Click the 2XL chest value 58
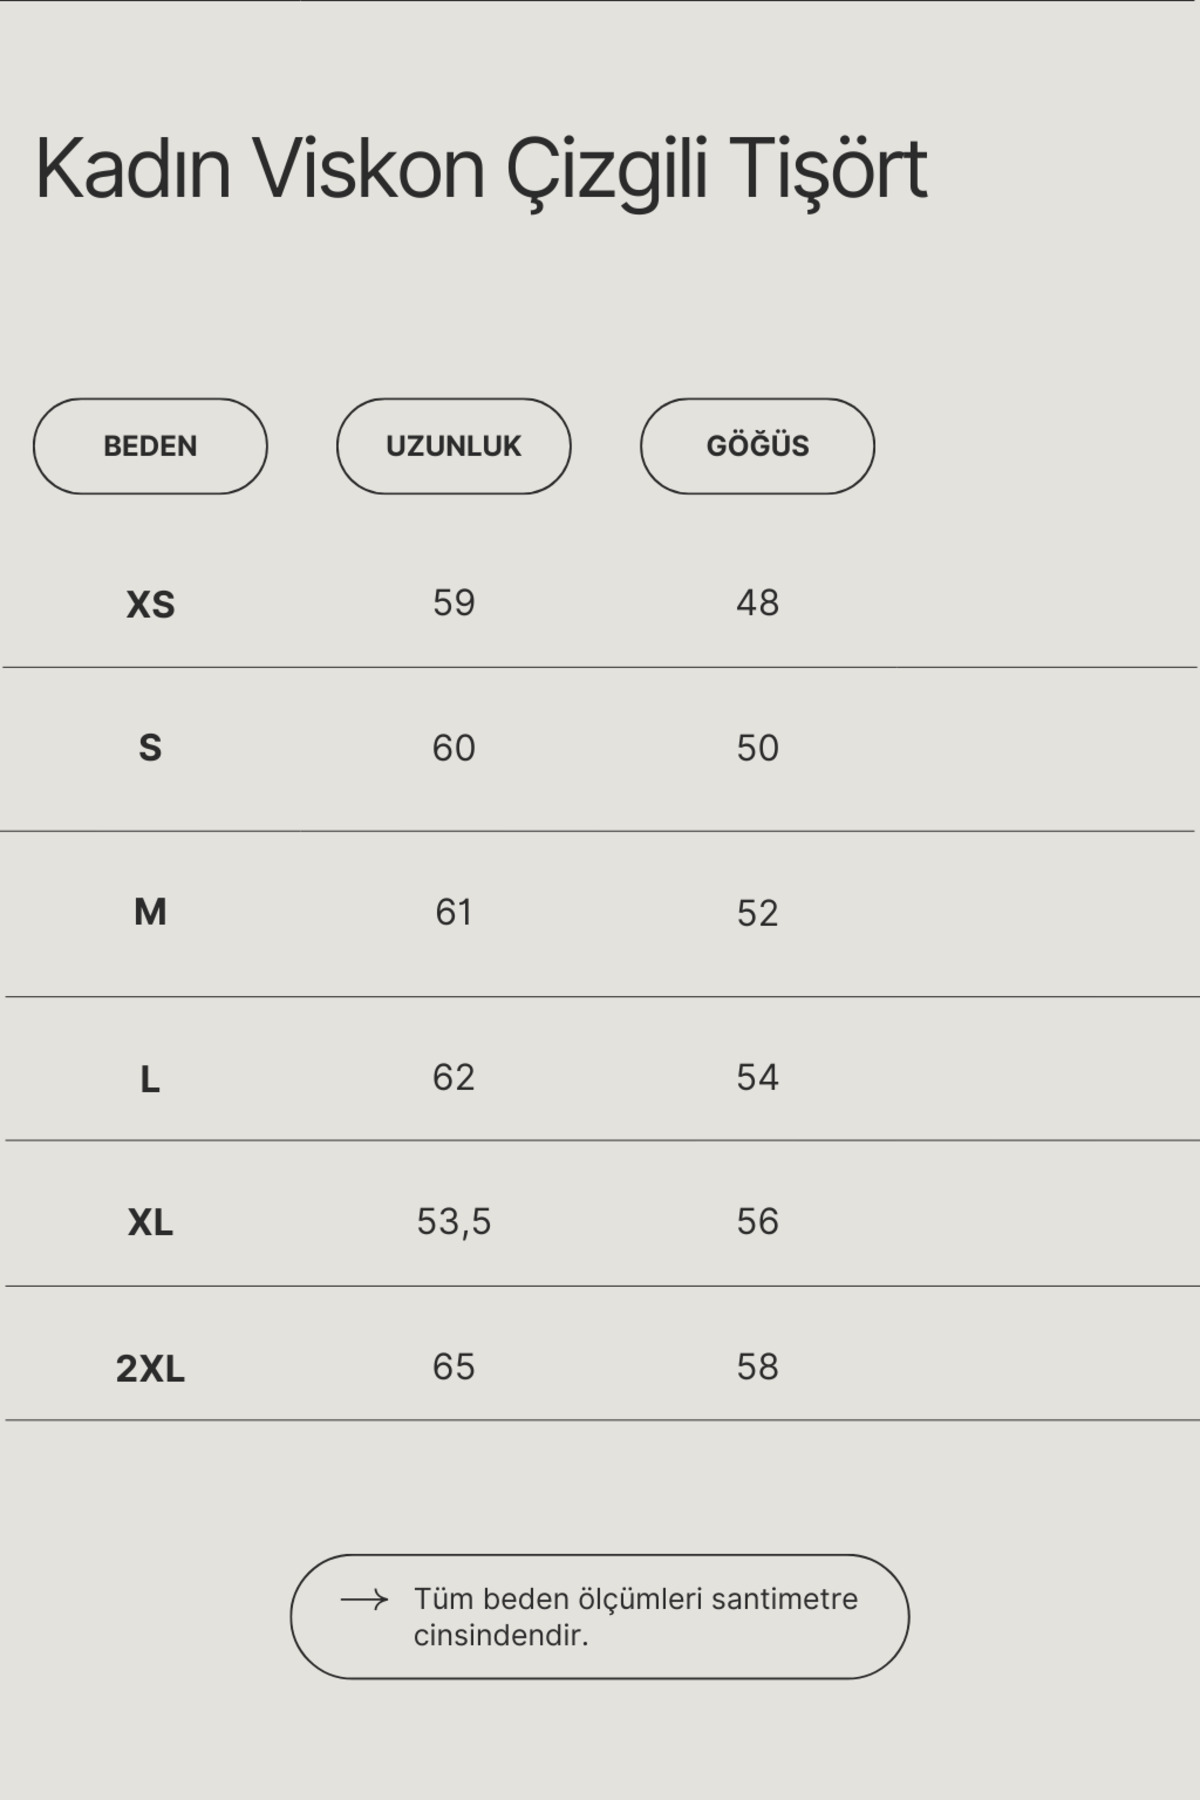 [x=757, y=1367]
